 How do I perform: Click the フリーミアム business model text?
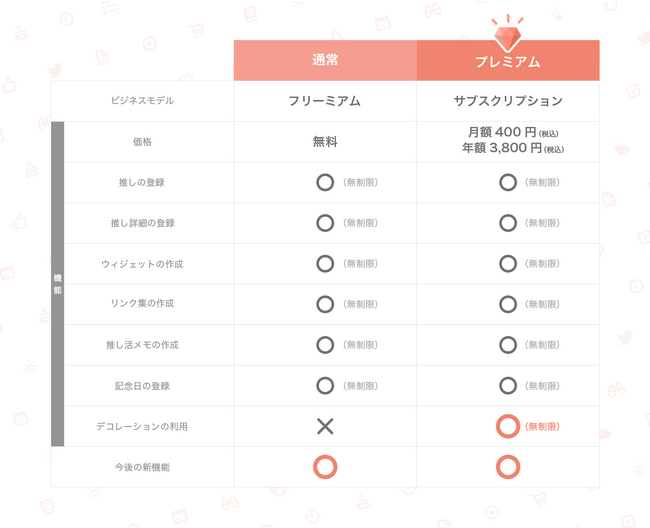pos(325,101)
